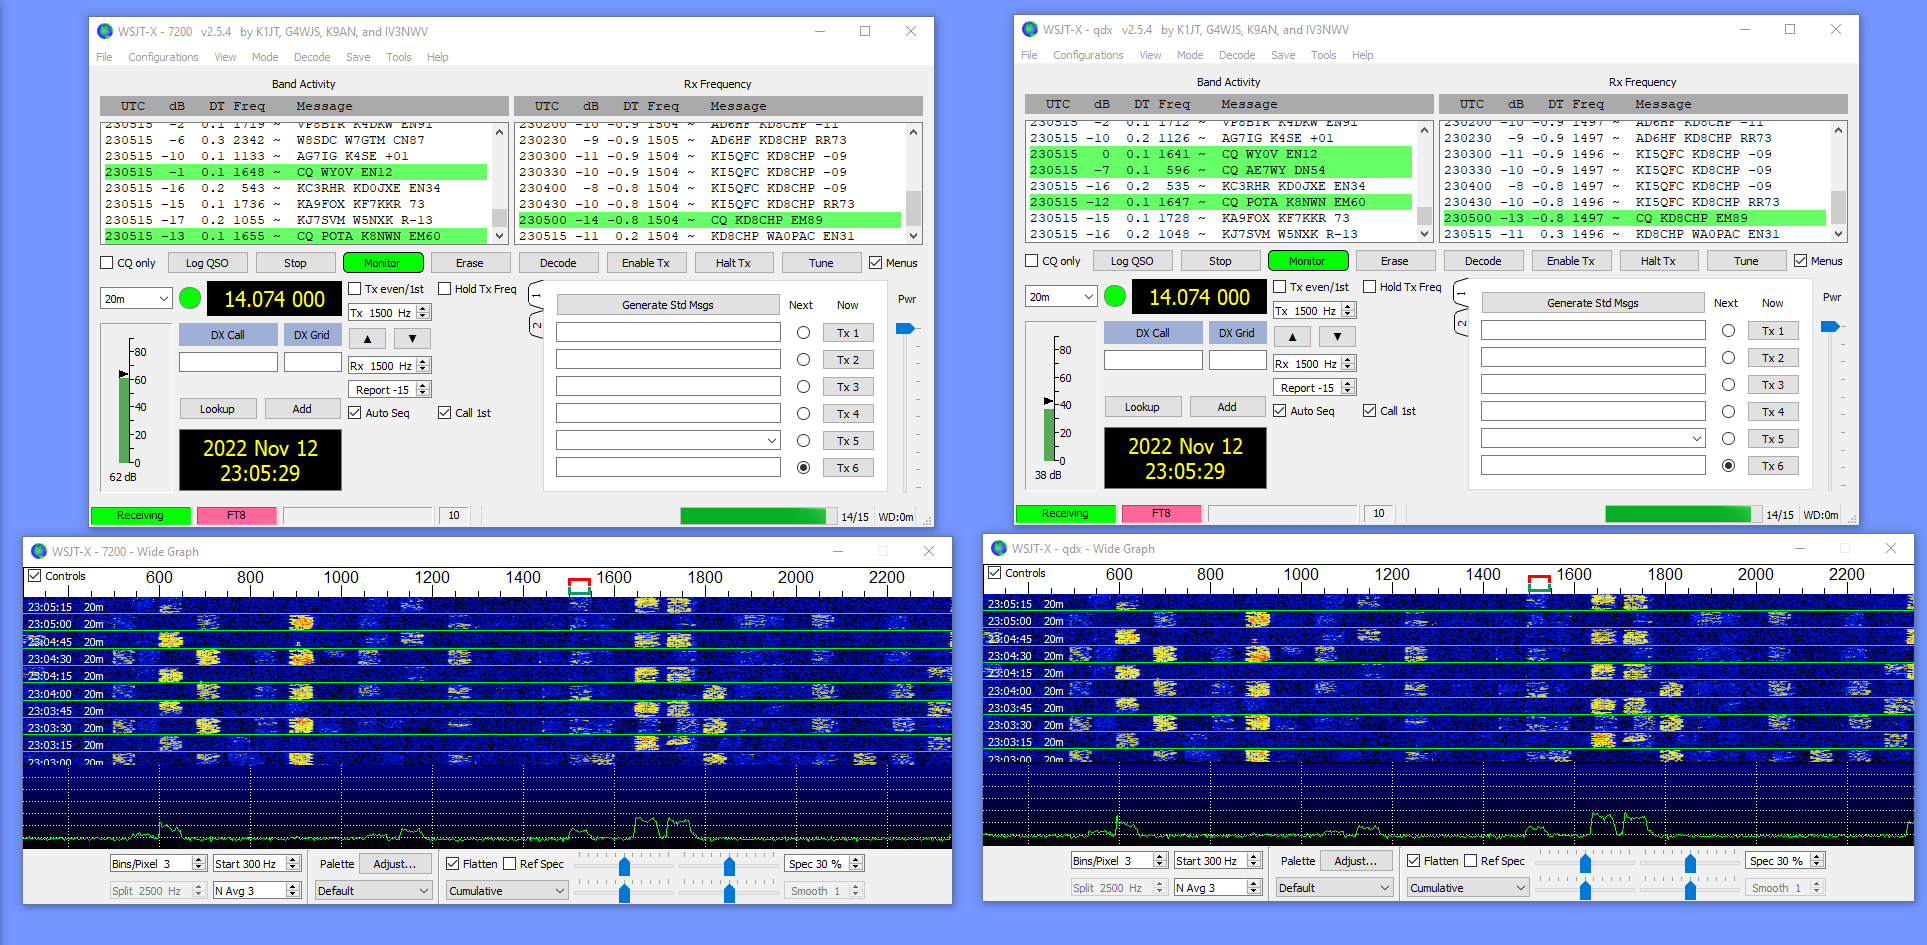Viewport: 1927px width, 945px height.
Task: Click the WSJT-X globe icon in qdx Wide Graph title bar
Action: 999,548
